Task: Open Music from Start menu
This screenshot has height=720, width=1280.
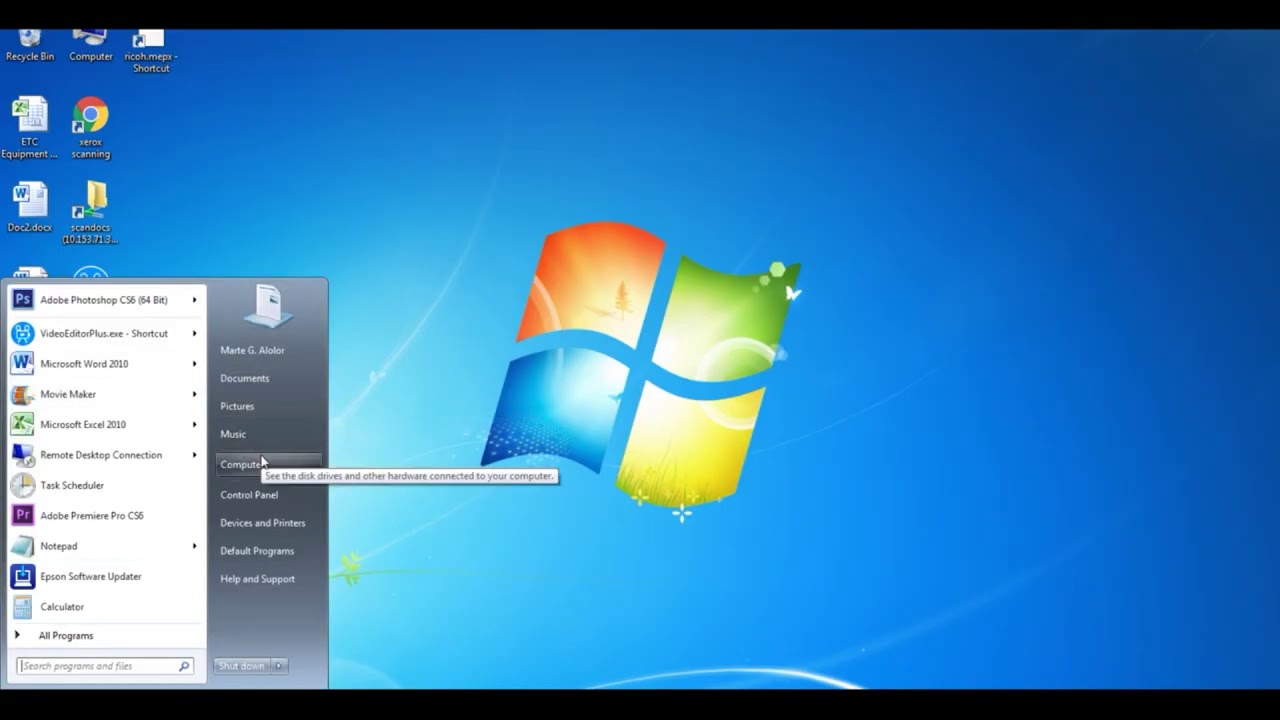Action: [x=233, y=434]
